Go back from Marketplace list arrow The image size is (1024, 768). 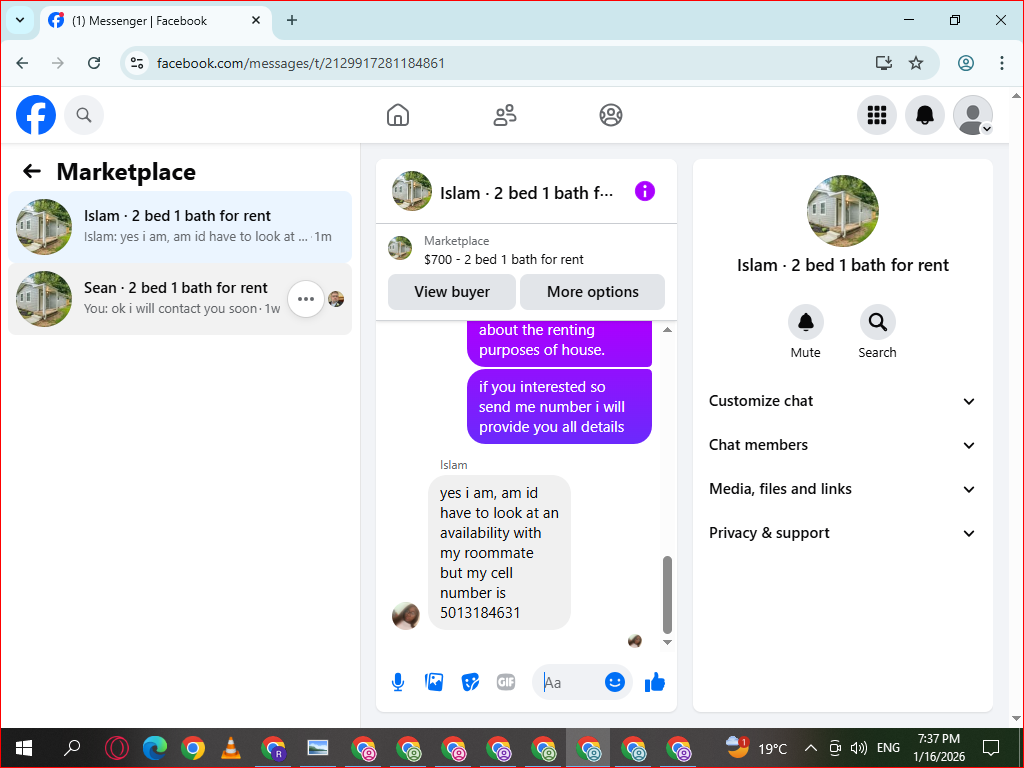click(31, 171)
